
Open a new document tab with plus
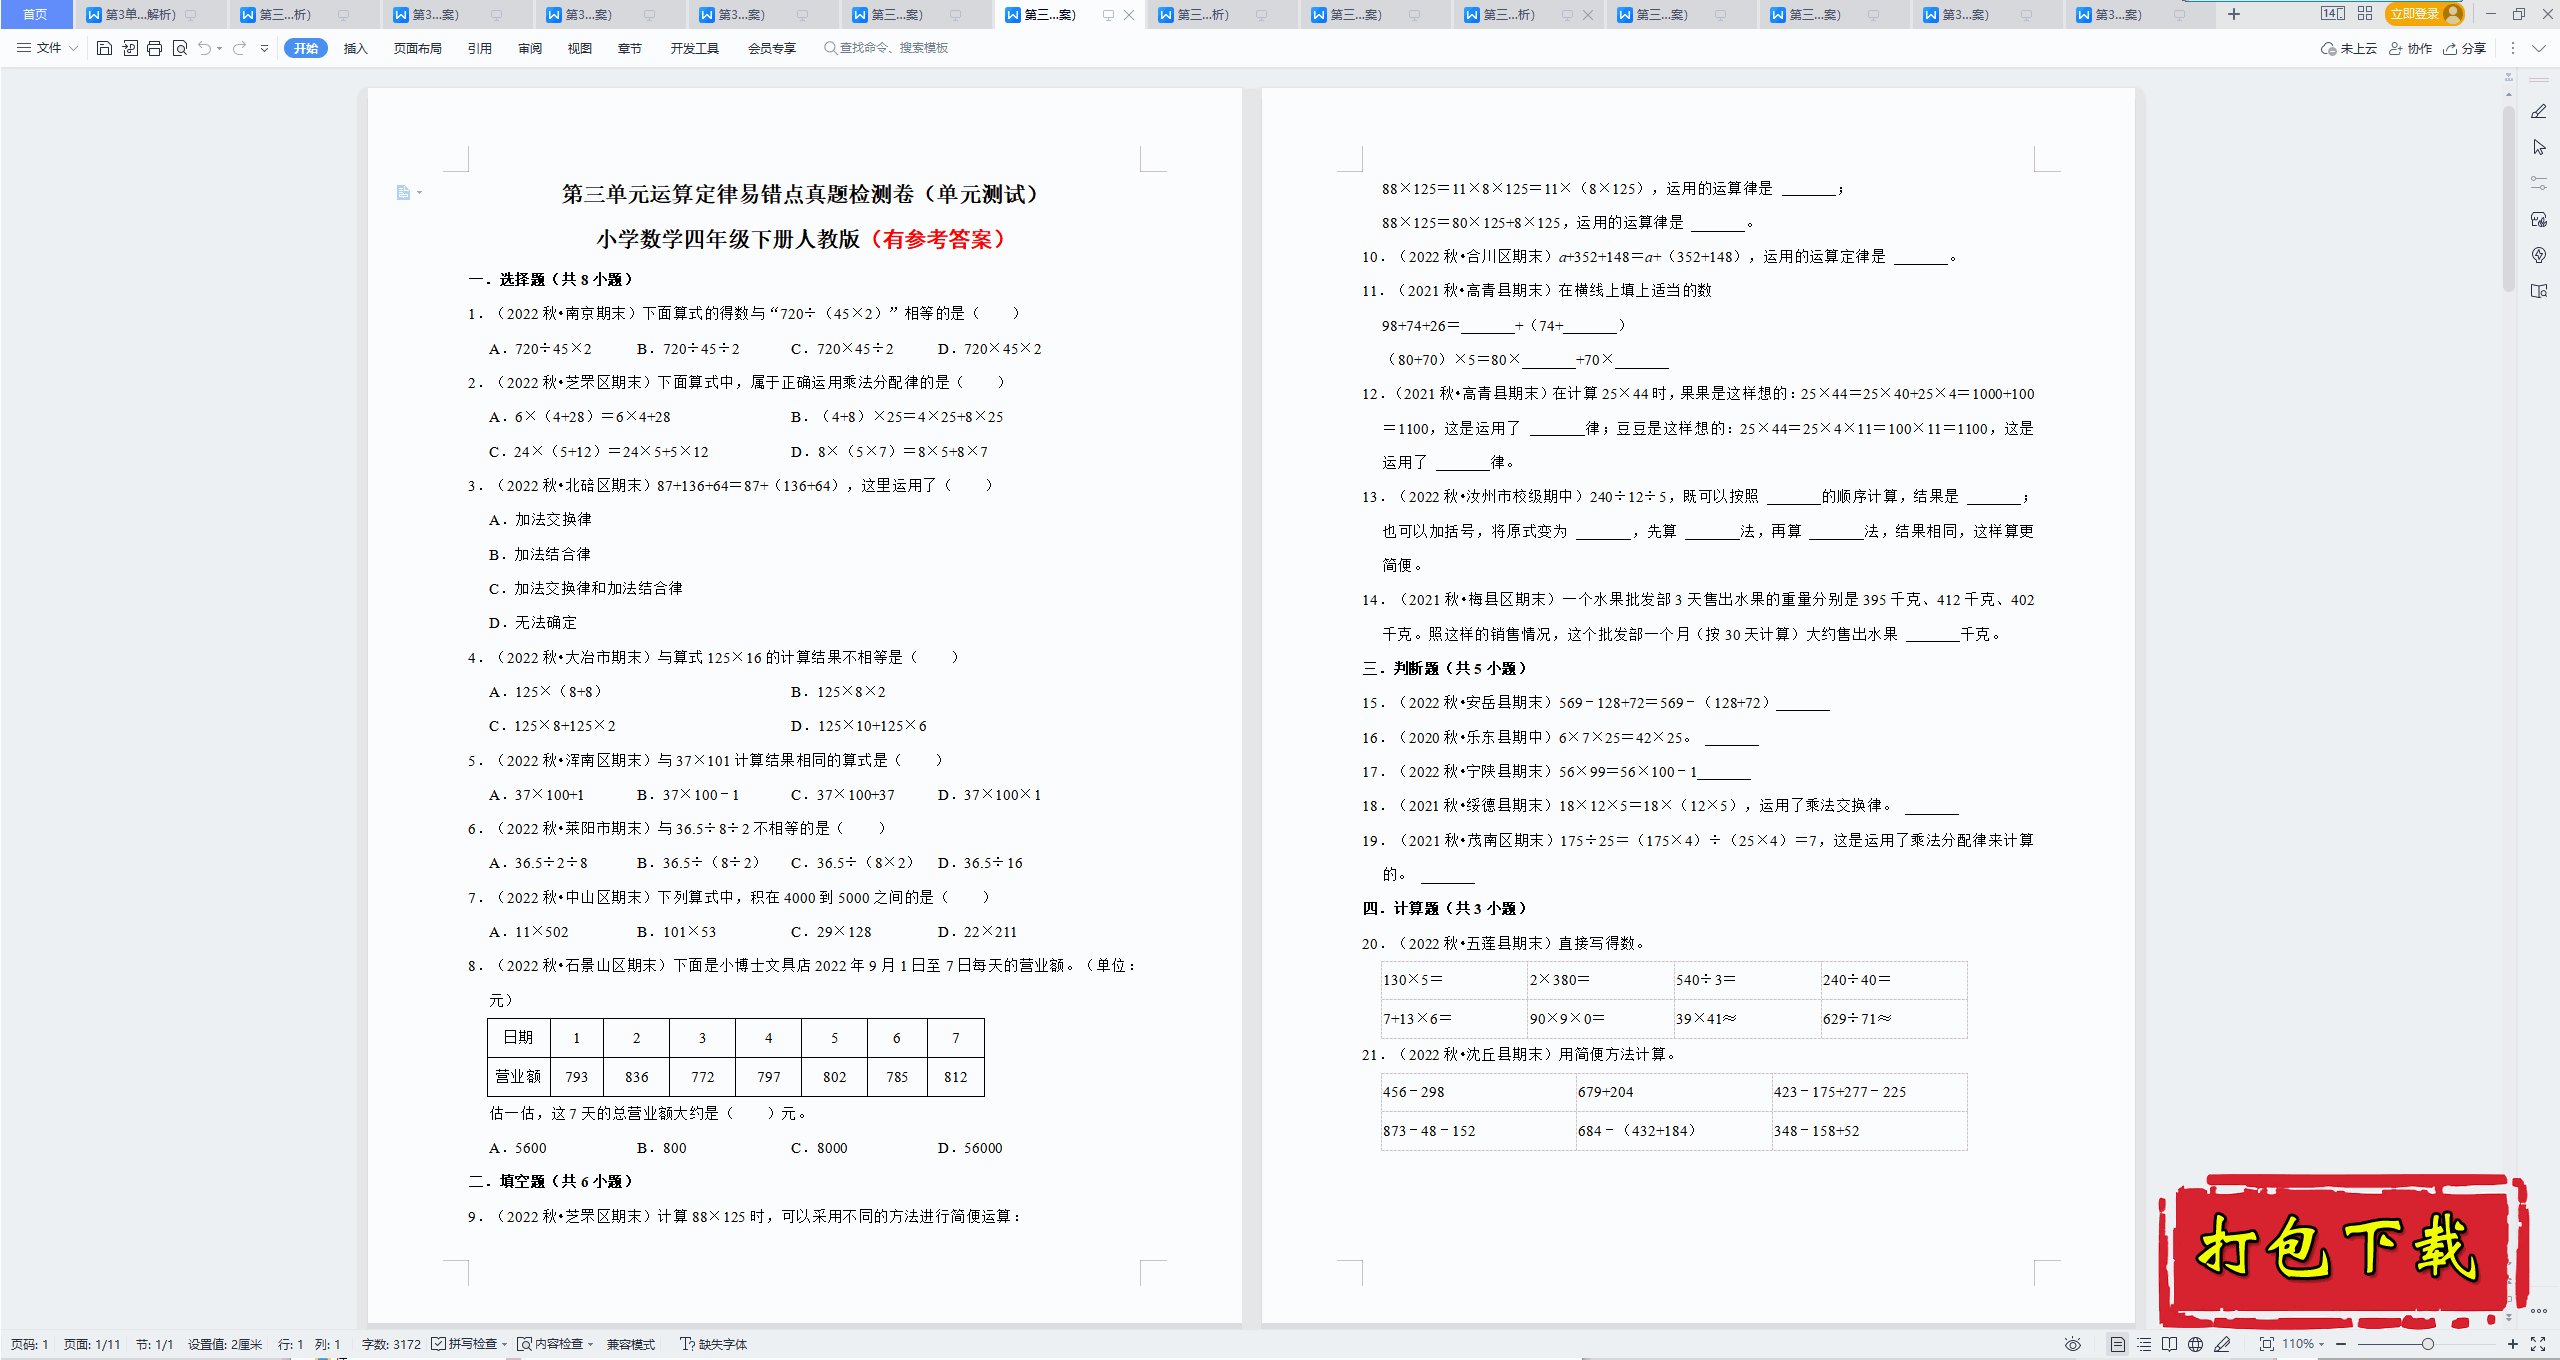point(2234,14)
